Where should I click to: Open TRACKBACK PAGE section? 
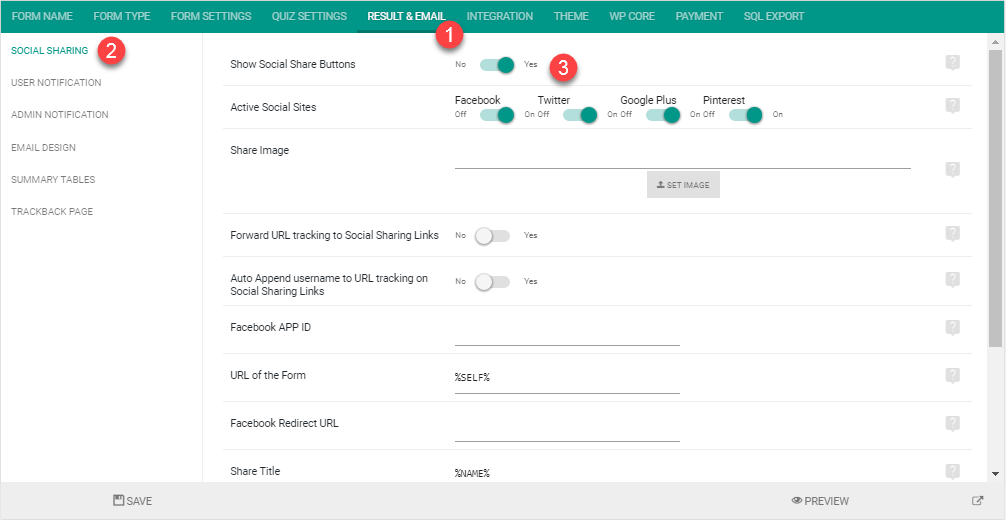(52, 212)
